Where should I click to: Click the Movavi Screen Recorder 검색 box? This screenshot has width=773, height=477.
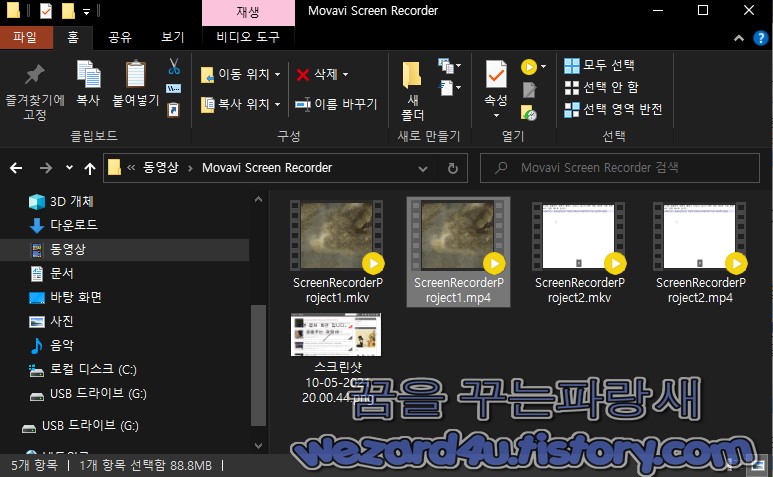(620, 168)
